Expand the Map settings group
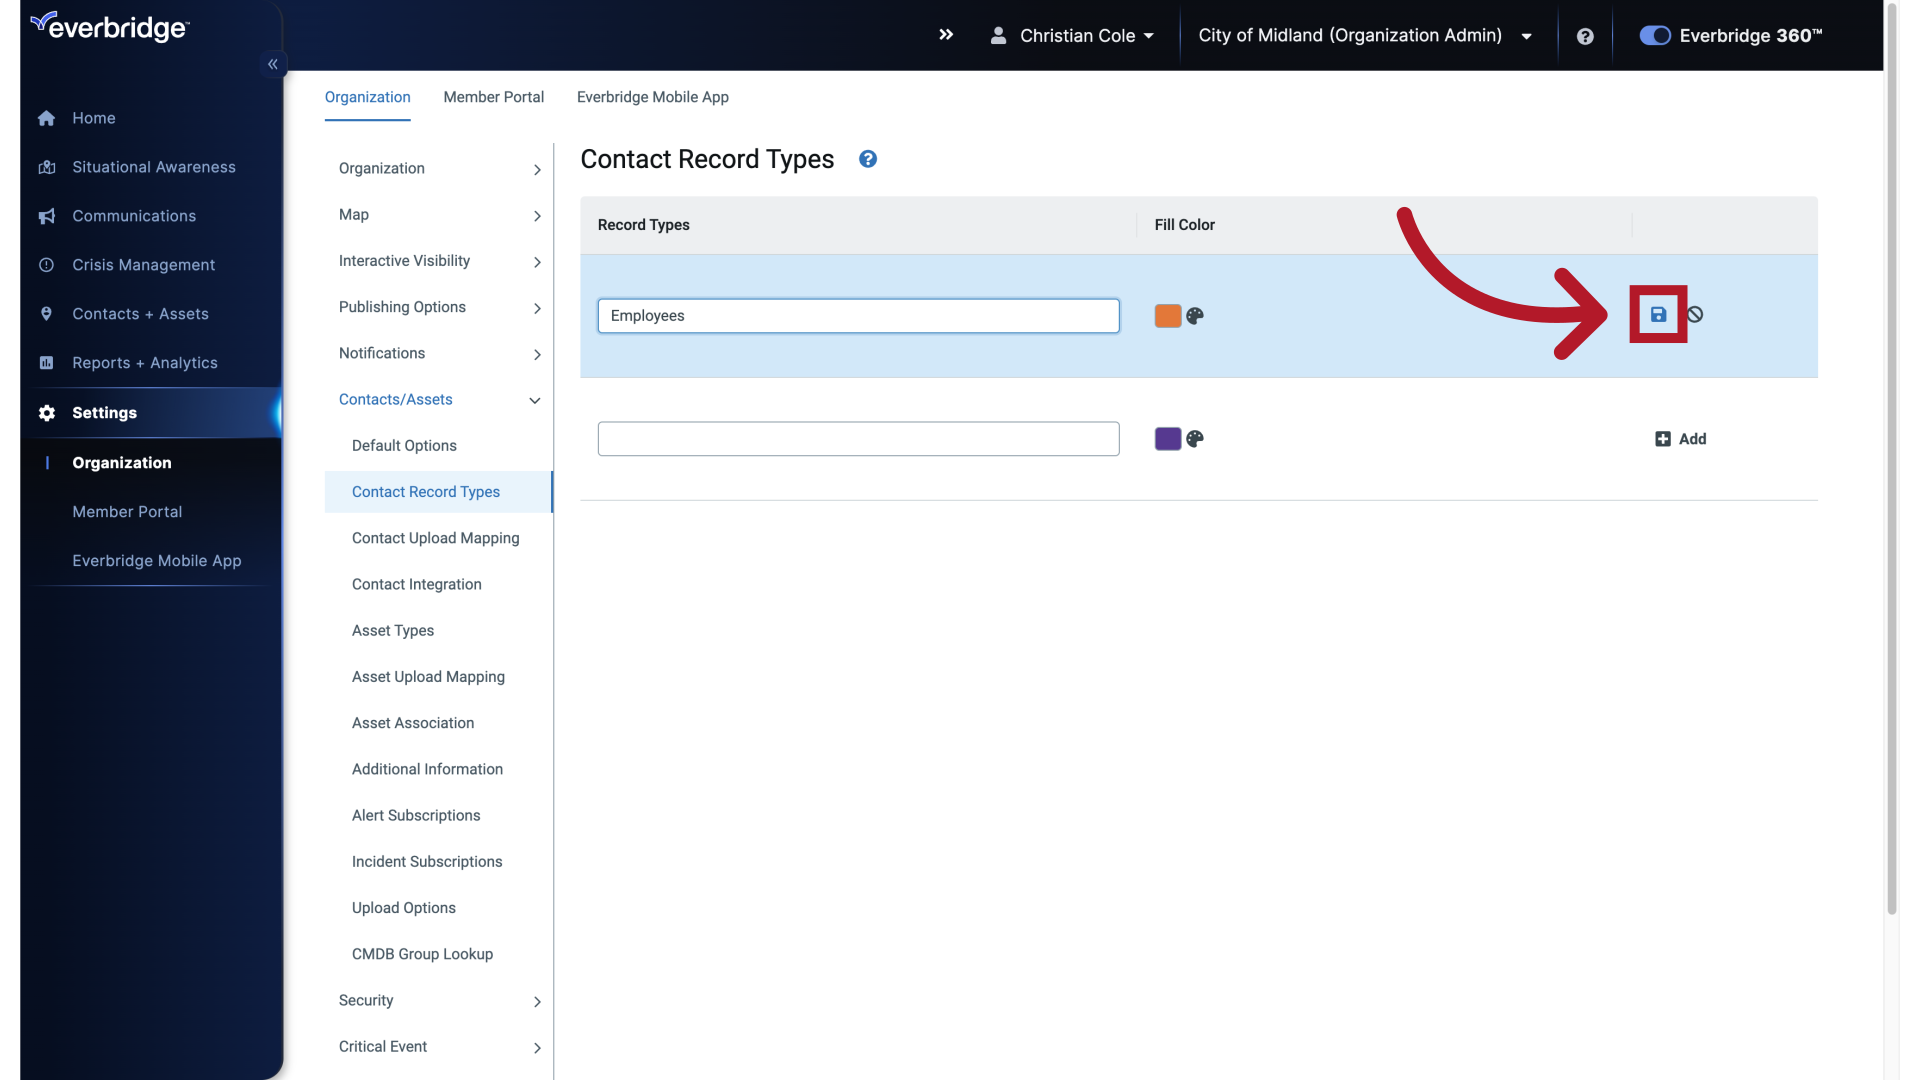Screen dimensions: 1920x1080 (440, 215)
